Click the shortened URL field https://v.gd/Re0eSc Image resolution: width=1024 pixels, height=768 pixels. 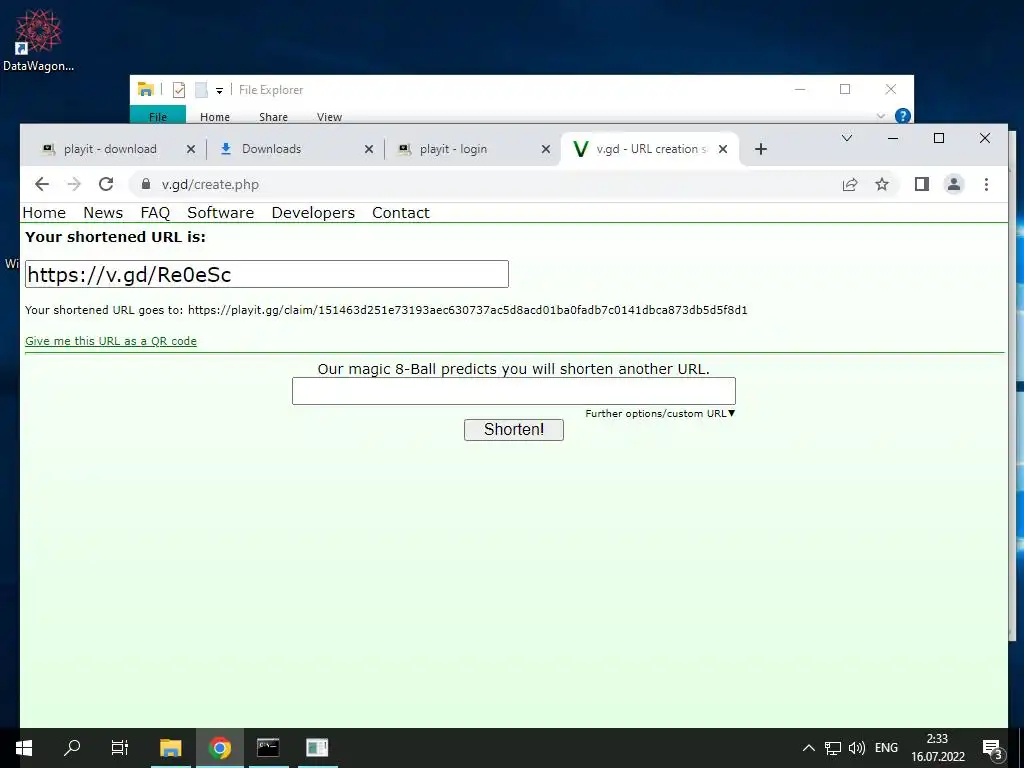pos(266,274)
